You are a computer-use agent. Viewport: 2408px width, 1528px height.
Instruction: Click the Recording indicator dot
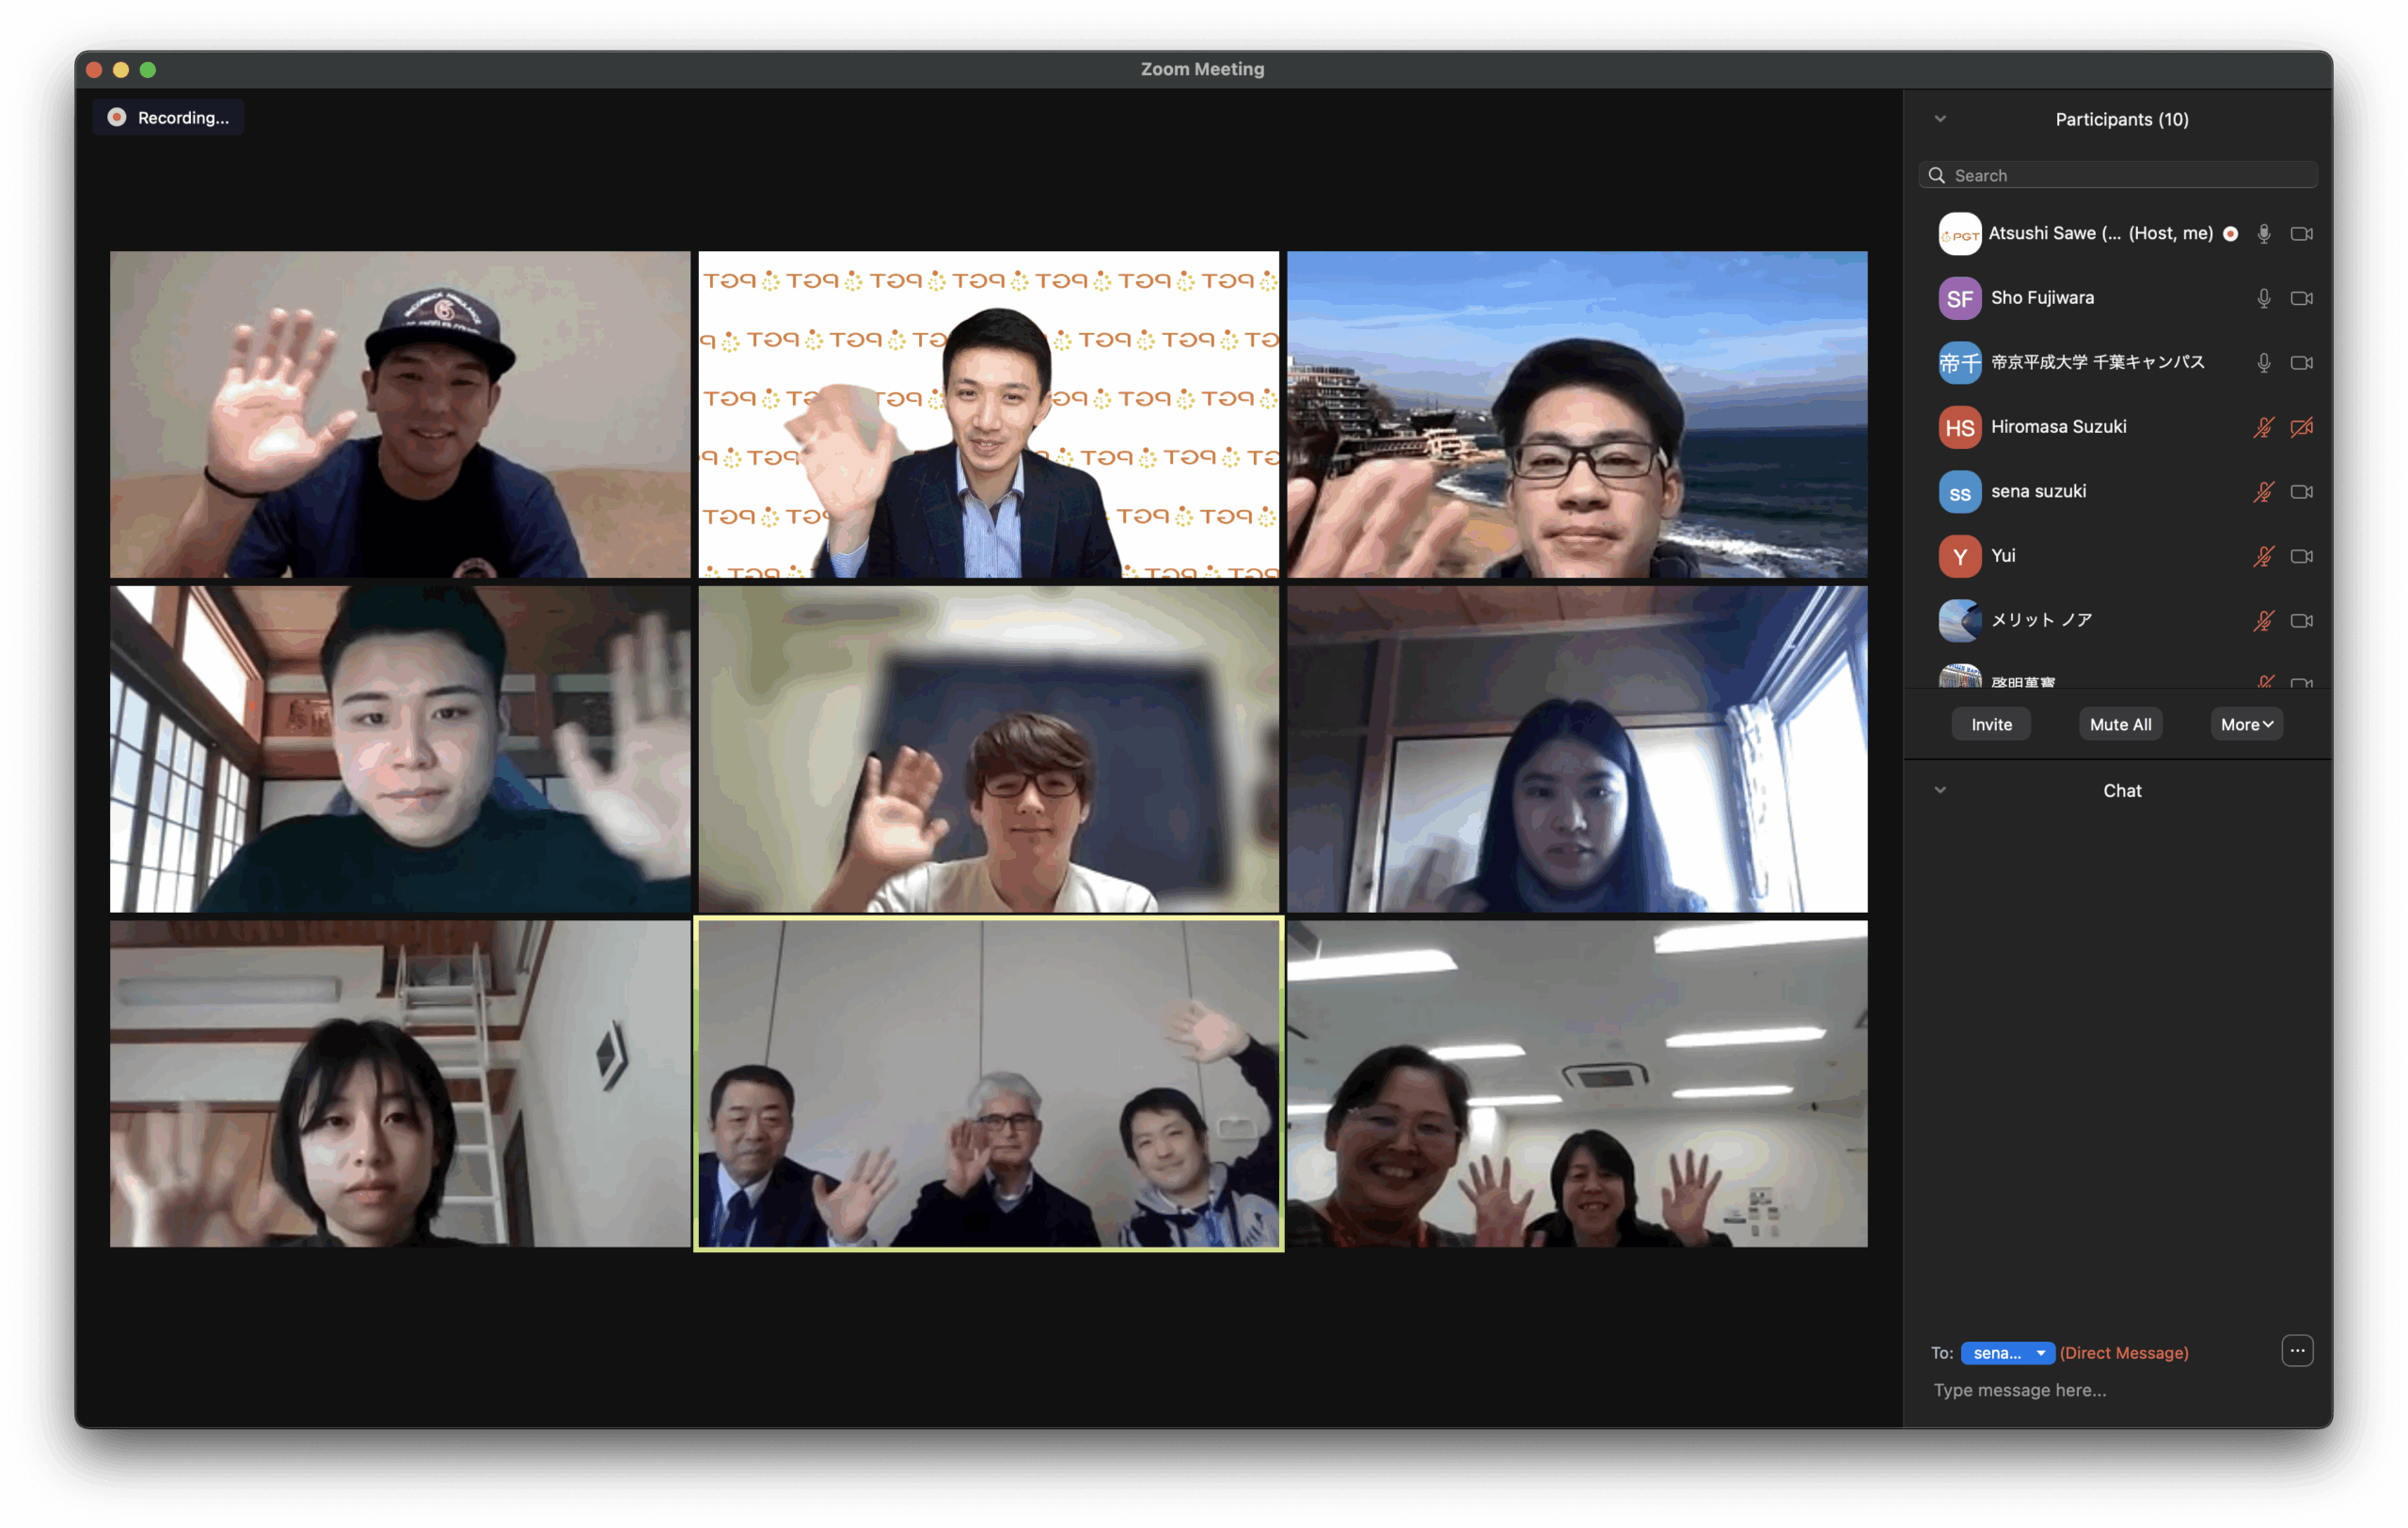tap(117, 117)
